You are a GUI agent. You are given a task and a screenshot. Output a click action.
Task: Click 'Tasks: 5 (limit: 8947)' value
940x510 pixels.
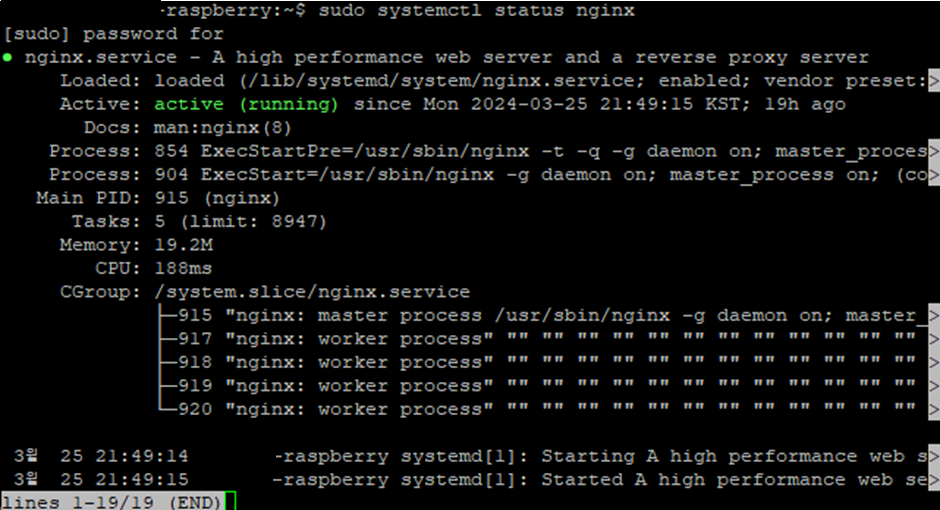[x=240, y=222]
